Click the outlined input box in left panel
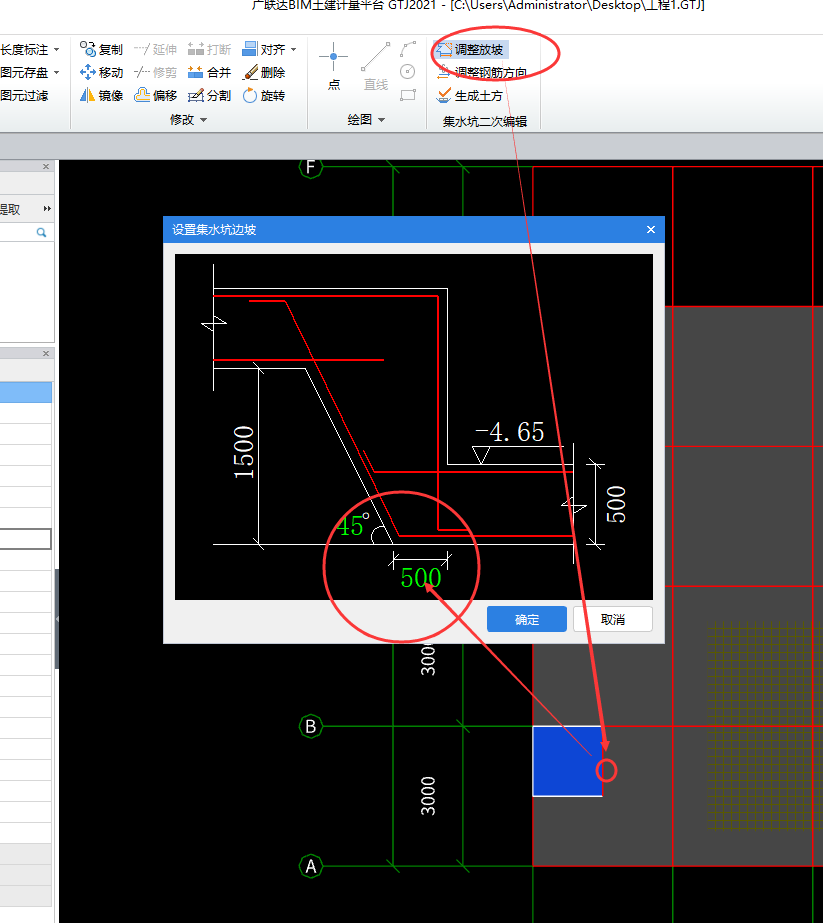This screenshot has width=823, height=923. (x=26, y=539)
